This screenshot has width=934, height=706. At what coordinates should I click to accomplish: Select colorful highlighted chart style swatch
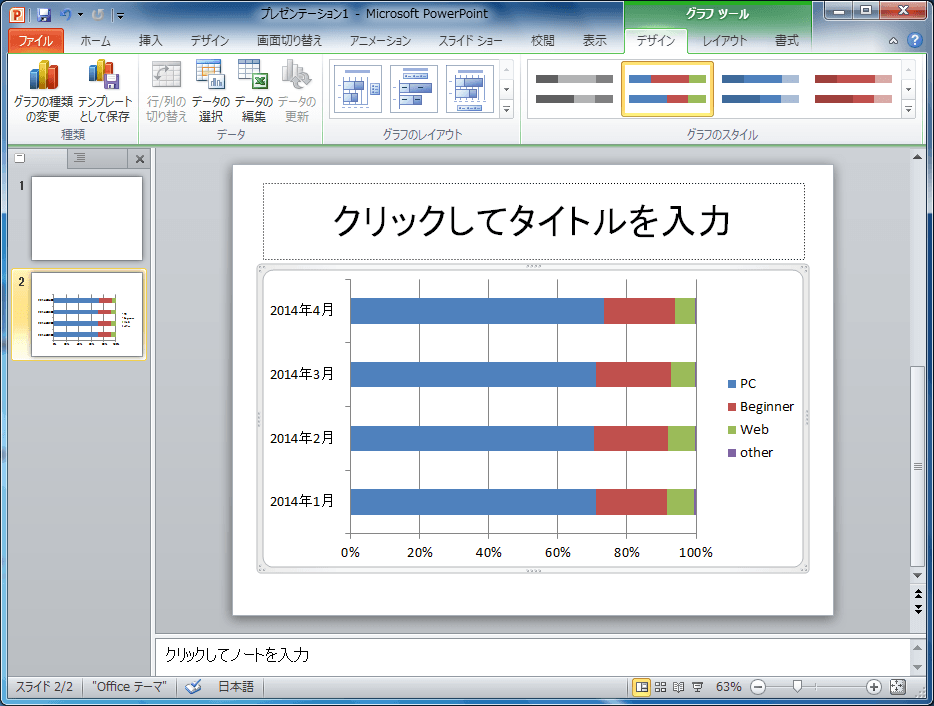tap(667, 89)
